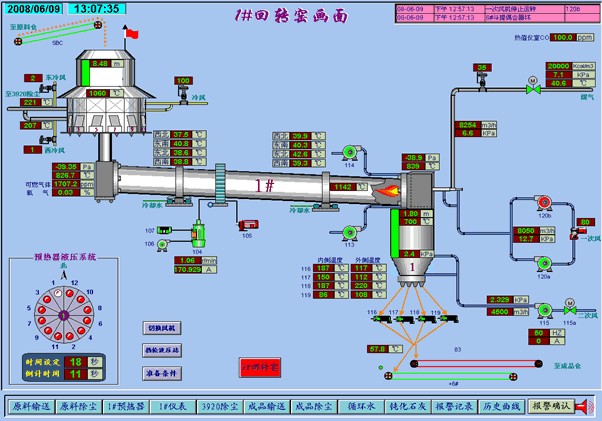Click the red kiln status button
The height and width of the screenshot is (421, 602).
tap(260, 366)
